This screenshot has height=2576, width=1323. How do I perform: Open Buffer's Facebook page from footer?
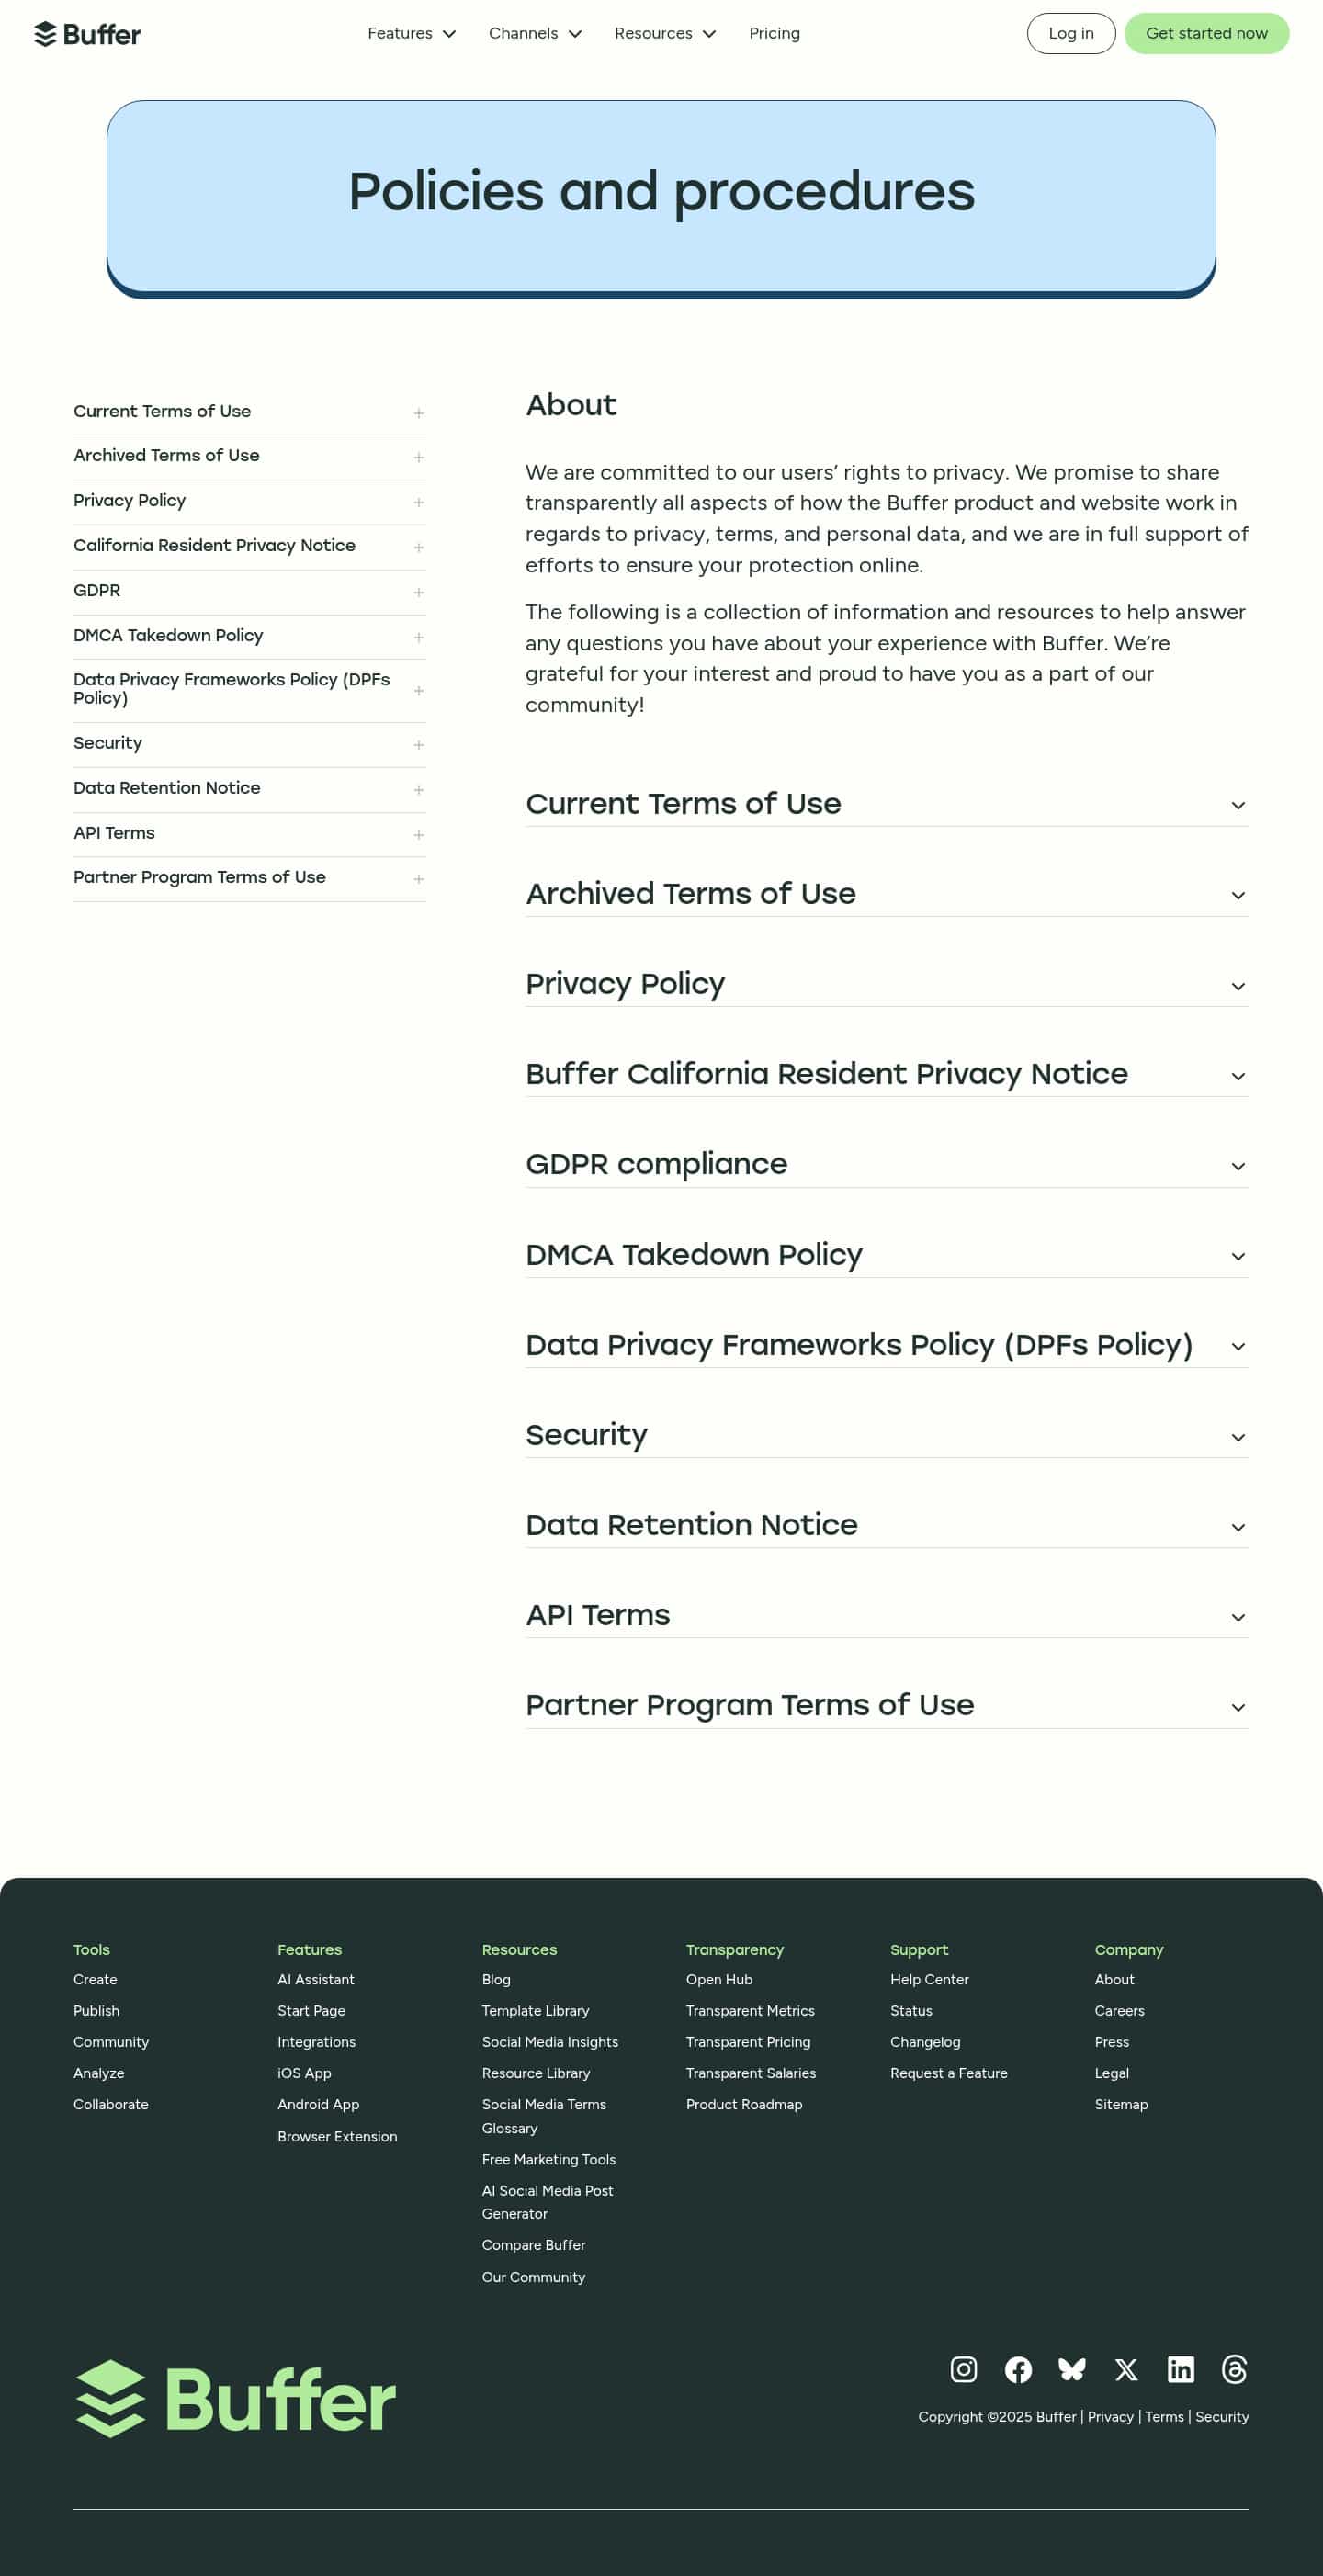1018,2369
